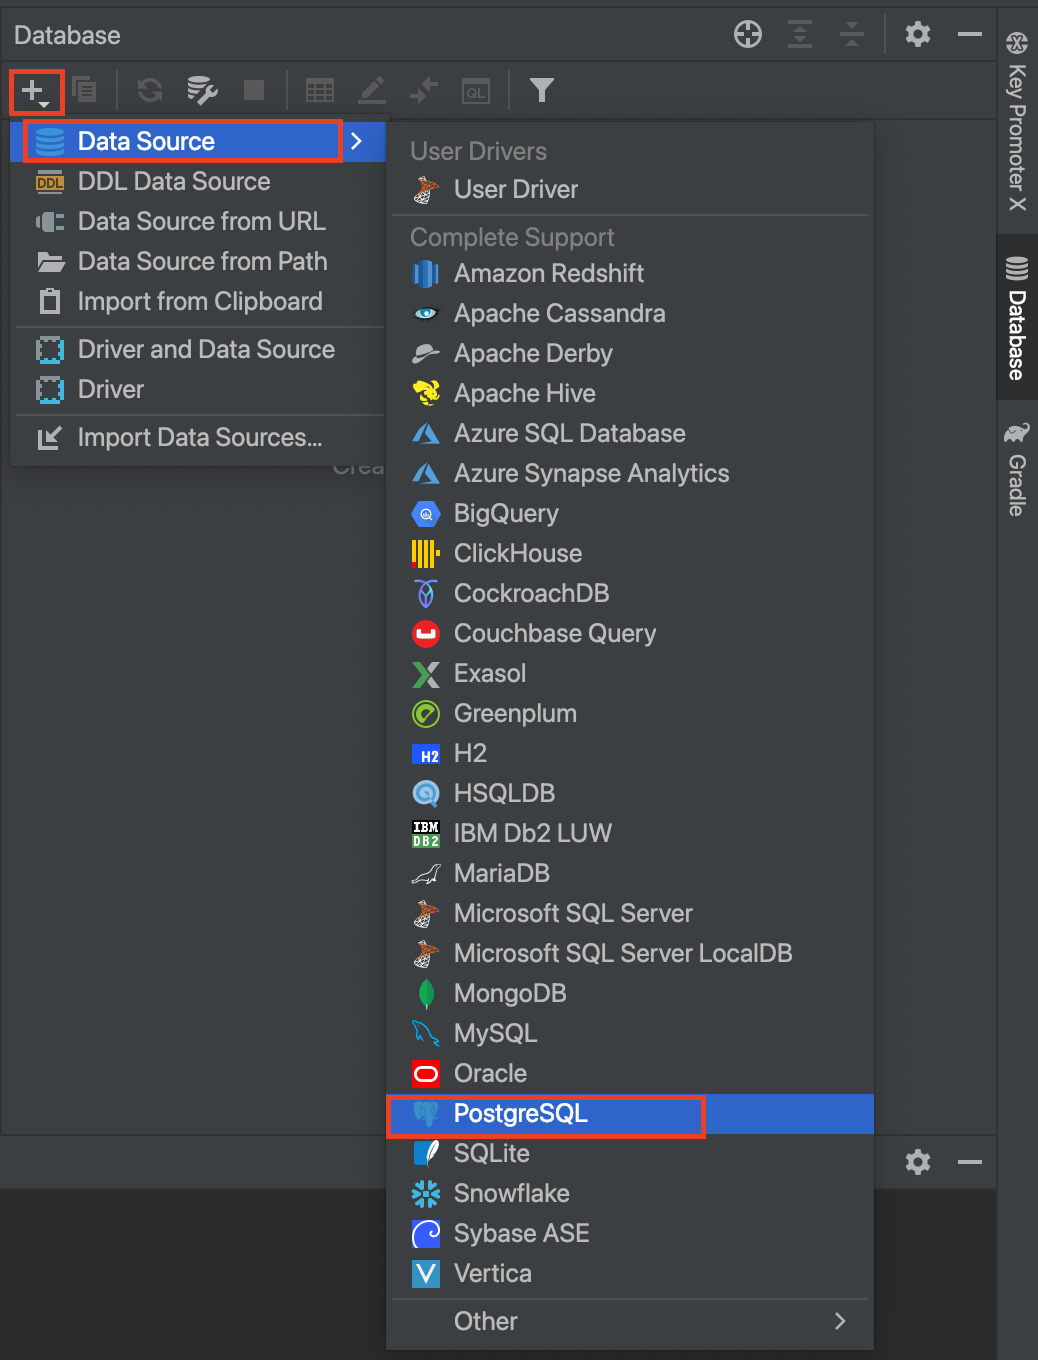The image size is (1038, 1360).
Task: Open Database panel settings gear
Action: 918,34
